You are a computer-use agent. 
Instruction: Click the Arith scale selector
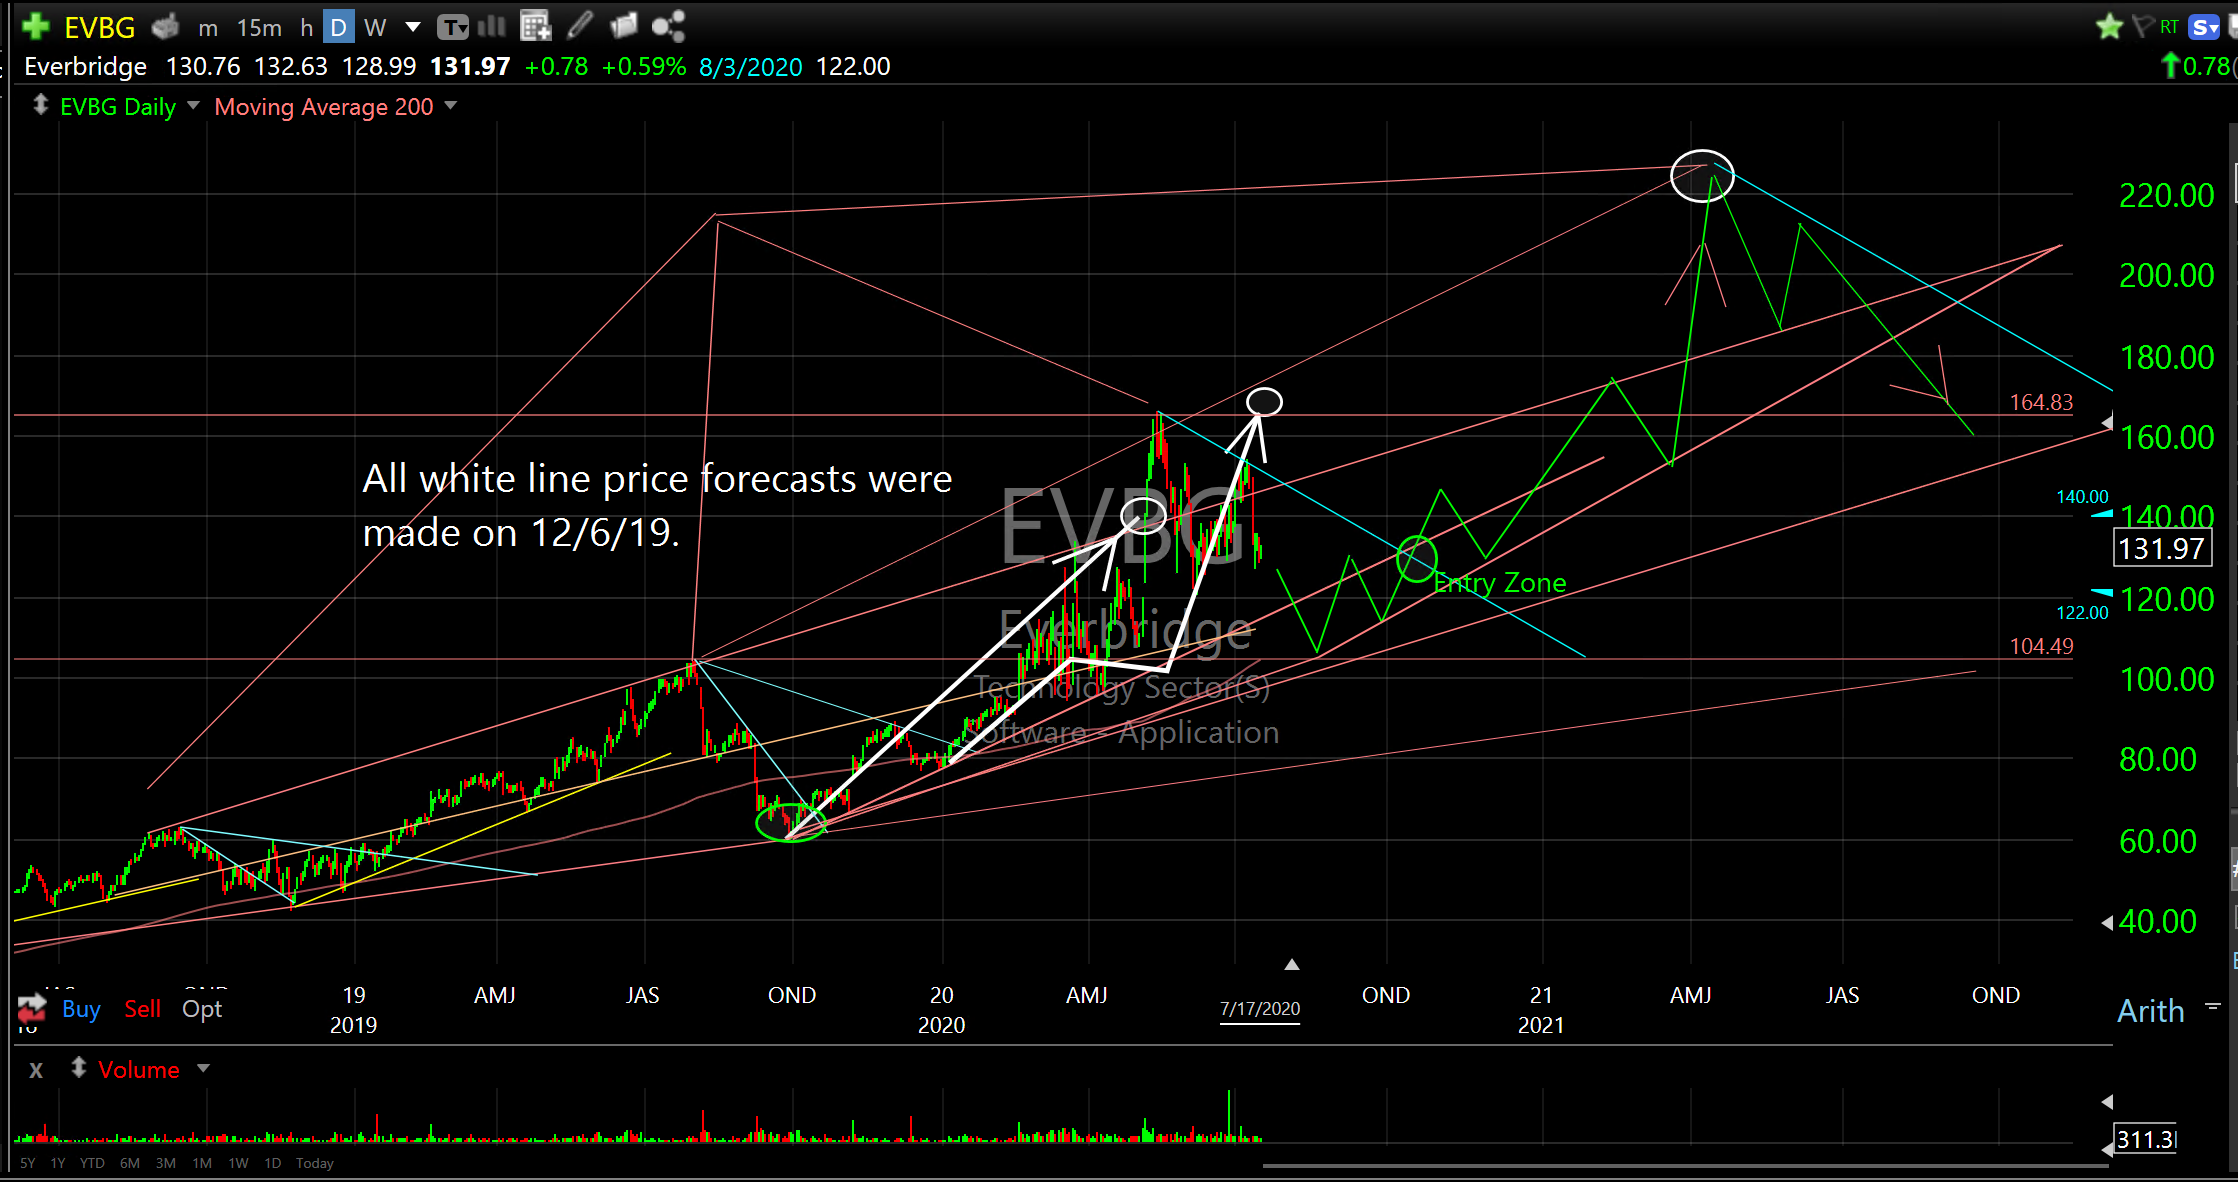coord(2151,1011)
